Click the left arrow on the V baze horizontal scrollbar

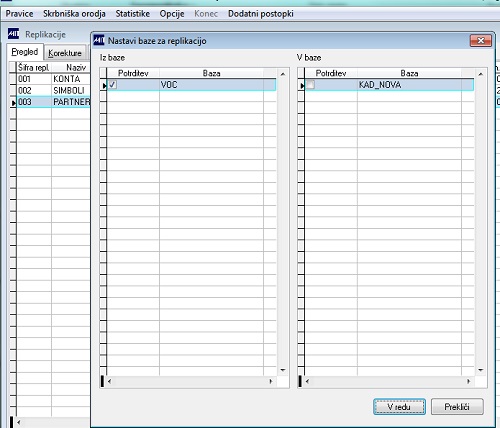(x=307, y=381)
